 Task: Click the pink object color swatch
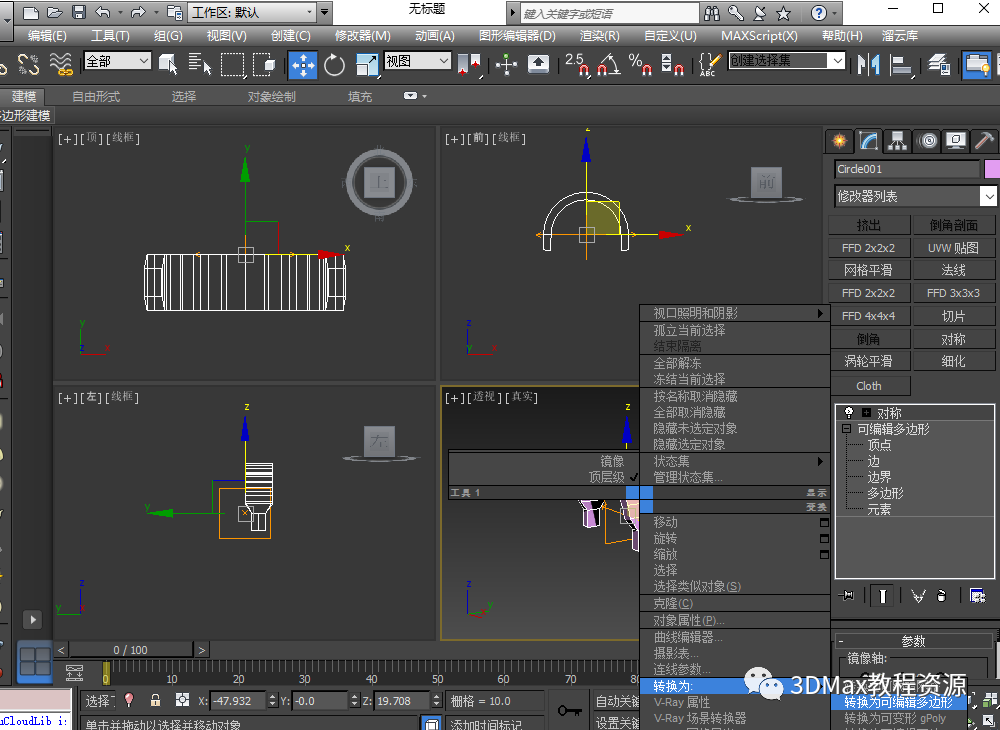[x=992, y=169]
